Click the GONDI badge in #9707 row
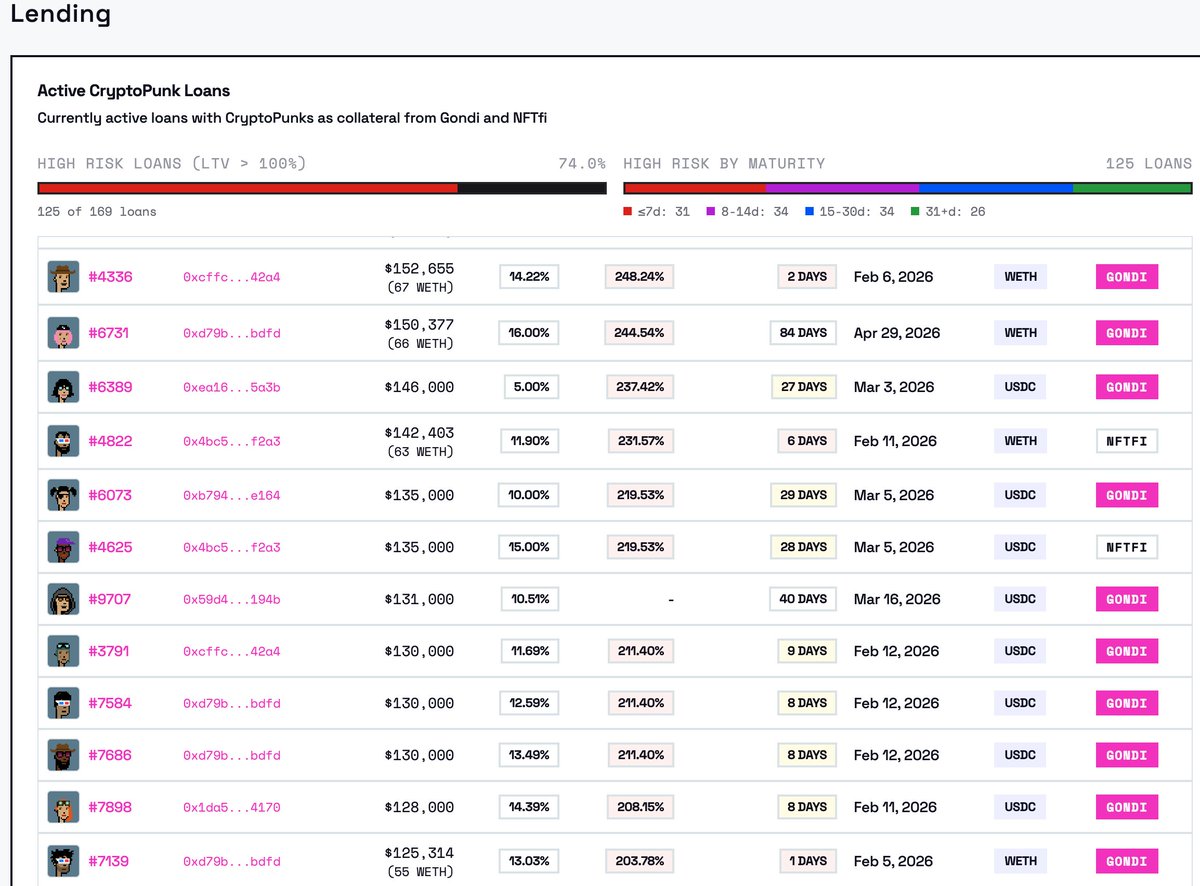Viewport: 1200px width, 886px height. pyautogui.click(x=1127, y=599)
